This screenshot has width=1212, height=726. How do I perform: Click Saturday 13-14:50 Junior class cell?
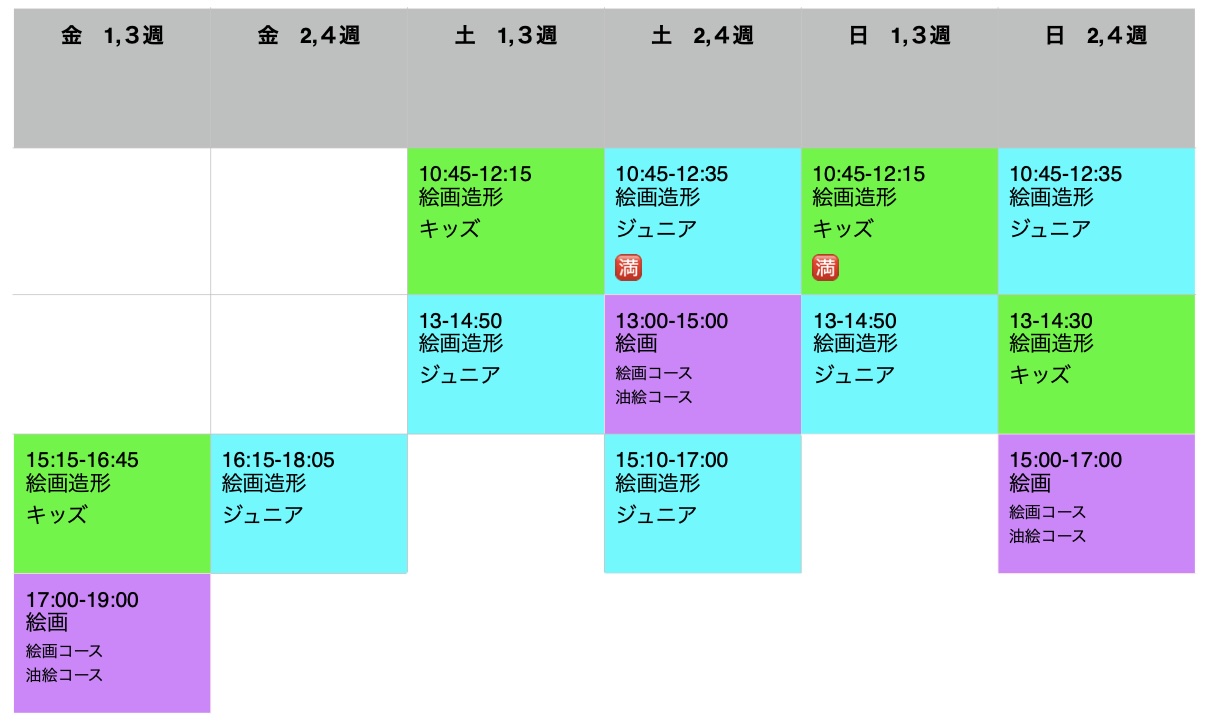[x=506, y=364]
